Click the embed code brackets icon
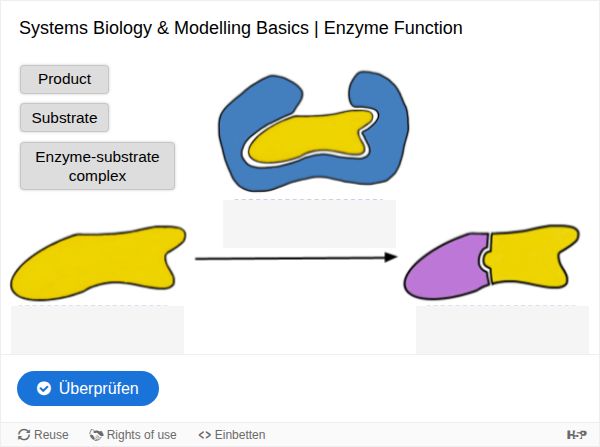This screenshot has height=447, width=600. pyautogui.click(x=205, y=435)
